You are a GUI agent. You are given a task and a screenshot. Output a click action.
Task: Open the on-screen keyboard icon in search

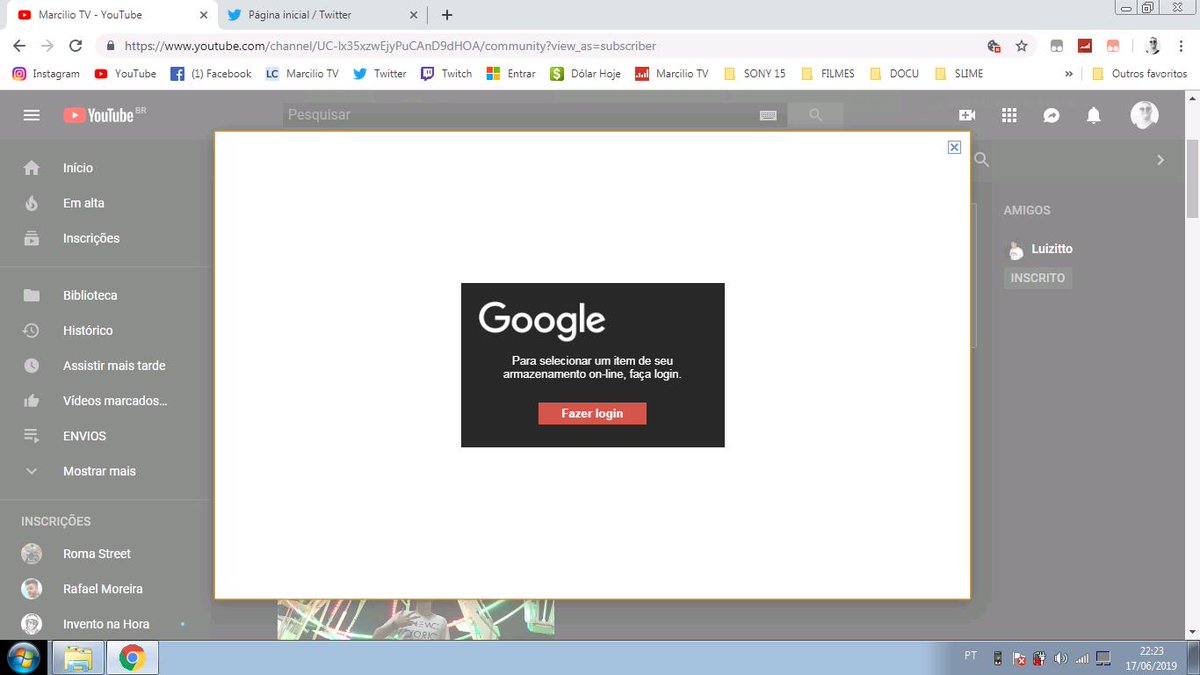coord(768,115)
